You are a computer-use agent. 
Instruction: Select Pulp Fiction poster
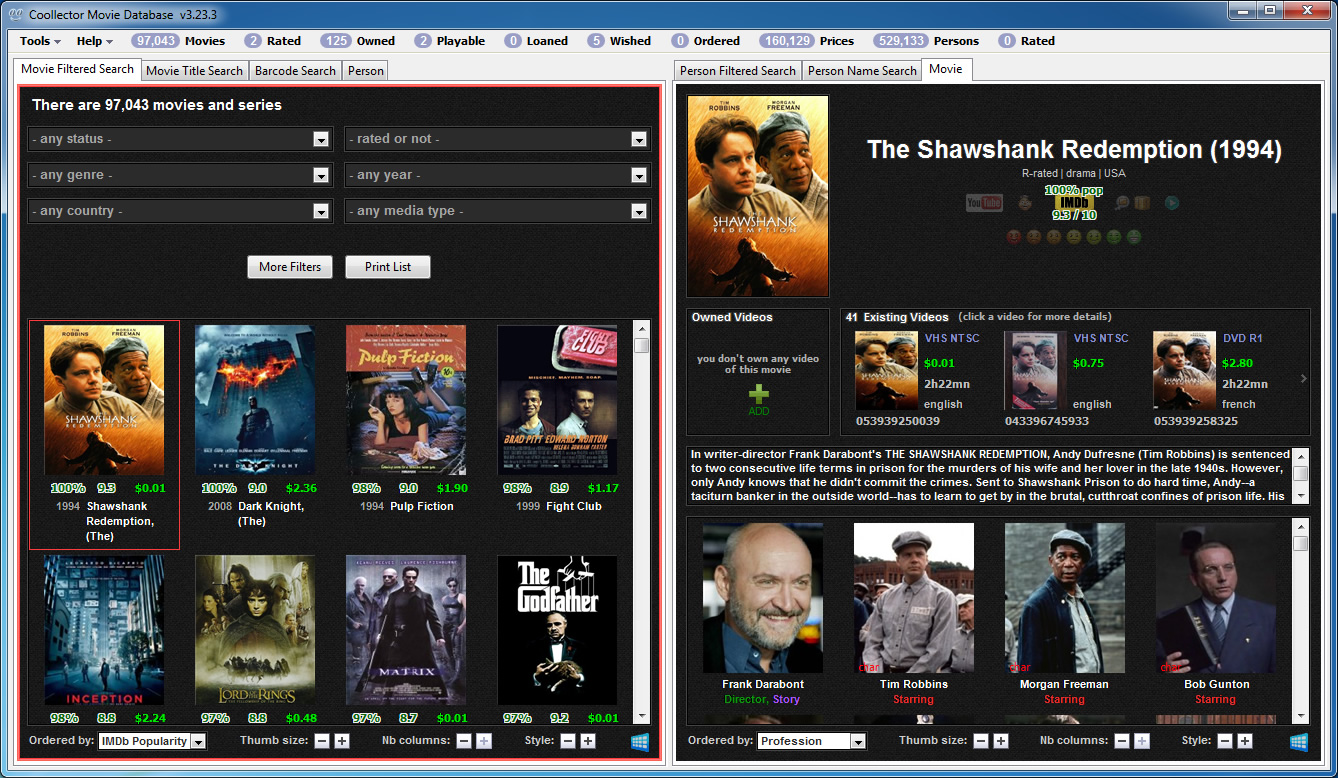[406, 400]
